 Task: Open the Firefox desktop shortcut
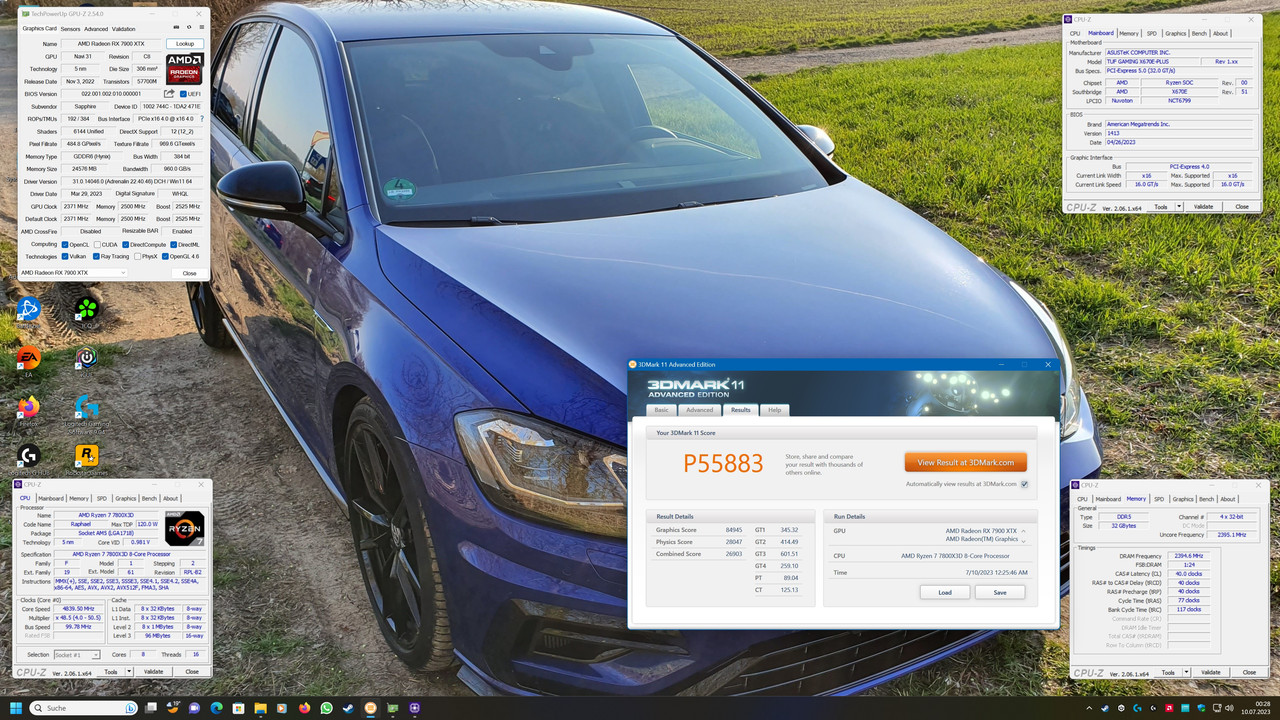click(28, 408)
